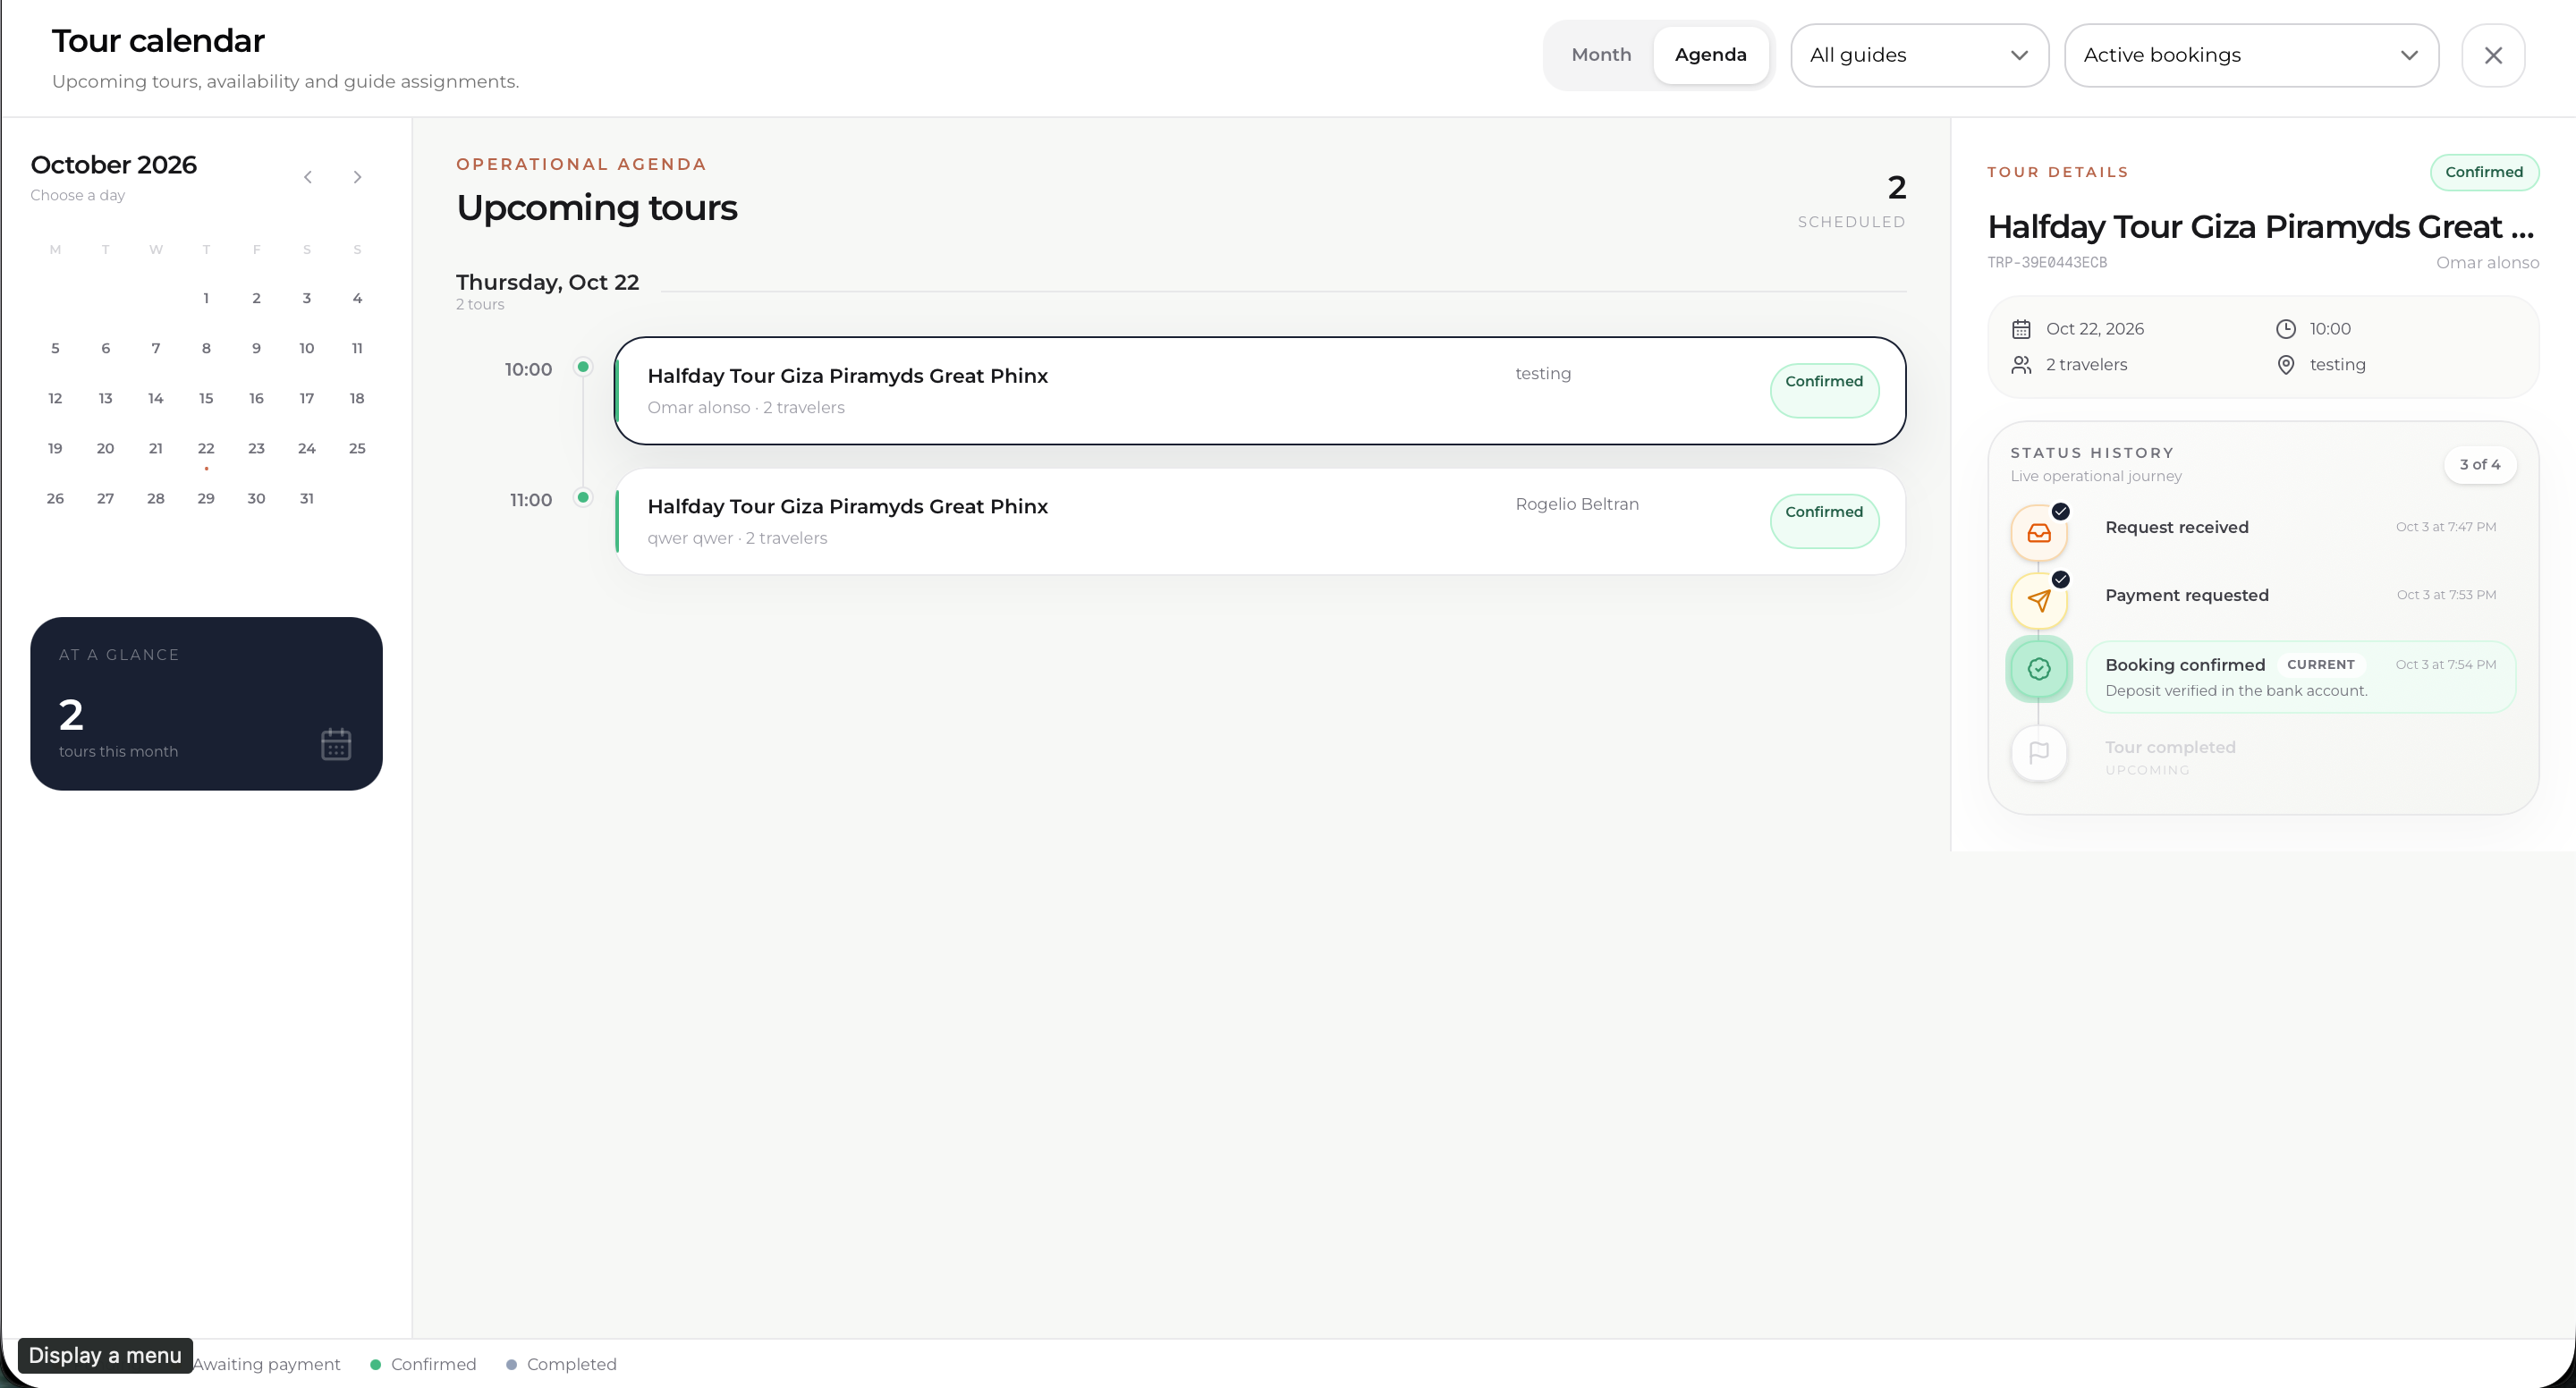The image size is (2576, 1388).
Task: Select October 22 in the mini calendar
Action: (x=206, y=448)
